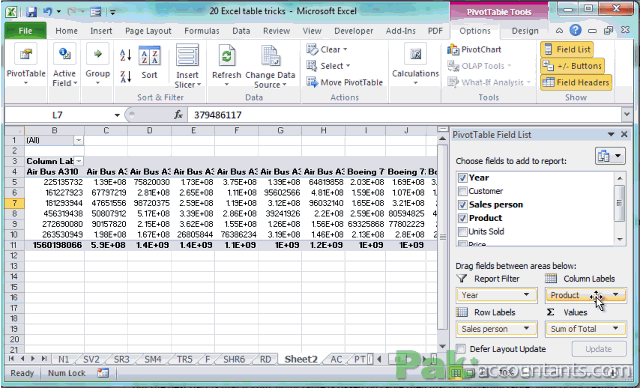Switch to the Design ribbon tab
The image size is (640, 388).
[x=525, y=31]
